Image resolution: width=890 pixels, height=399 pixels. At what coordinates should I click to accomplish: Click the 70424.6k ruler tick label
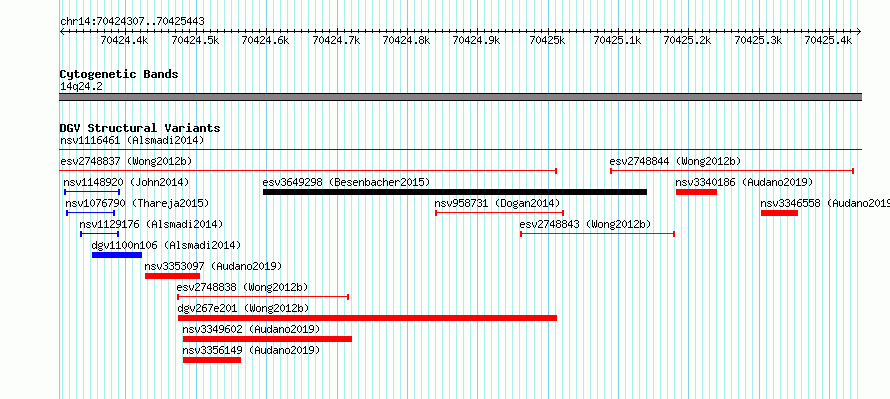click(x=265, y=40)
